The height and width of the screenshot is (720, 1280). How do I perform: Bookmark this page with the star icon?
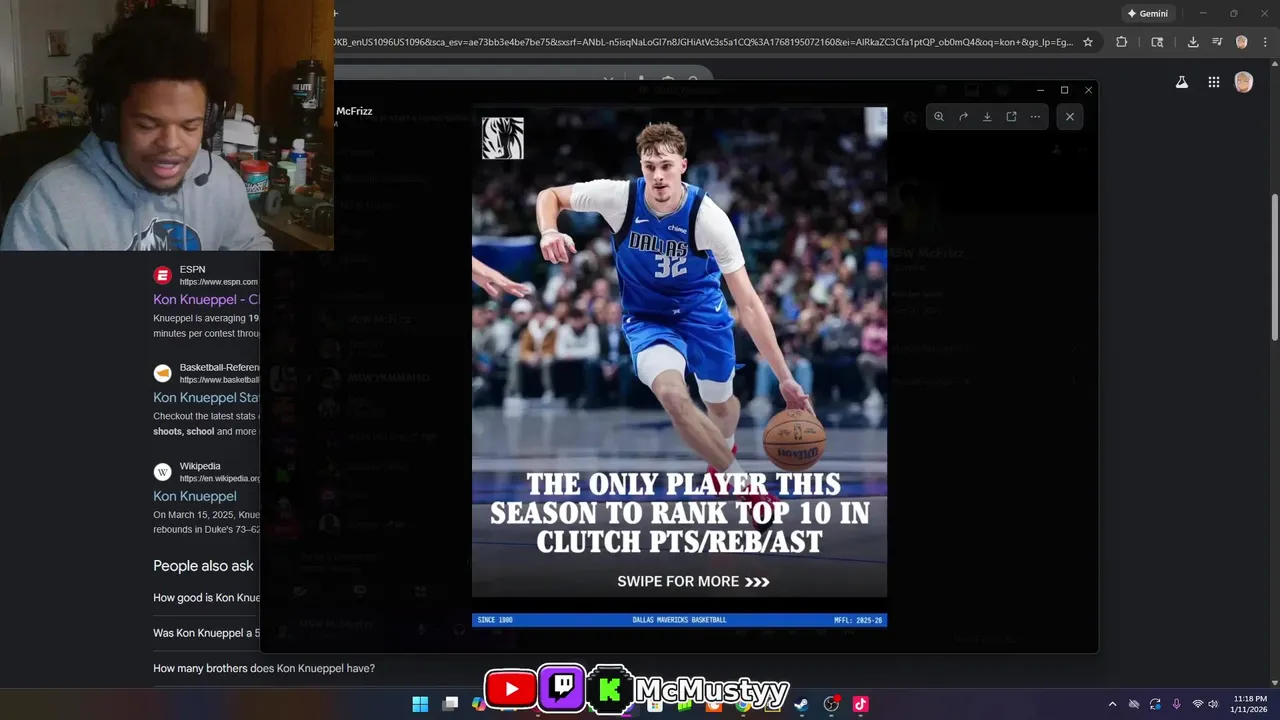coord(1088,42)
